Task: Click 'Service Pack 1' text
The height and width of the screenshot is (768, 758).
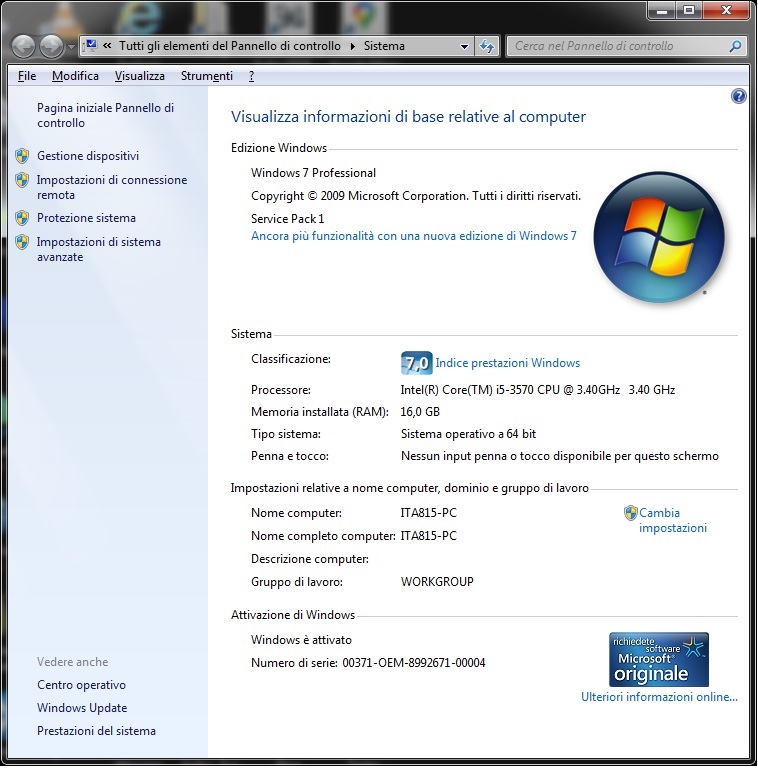Action: click(287, 219)
